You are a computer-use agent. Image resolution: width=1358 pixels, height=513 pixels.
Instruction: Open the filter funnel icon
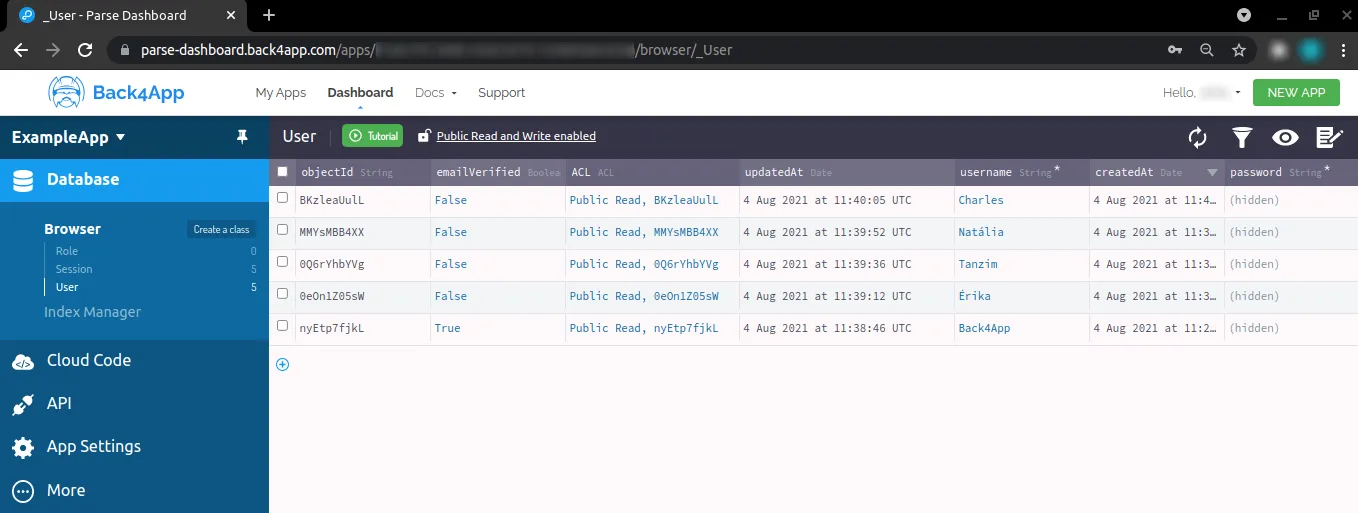1241,137
